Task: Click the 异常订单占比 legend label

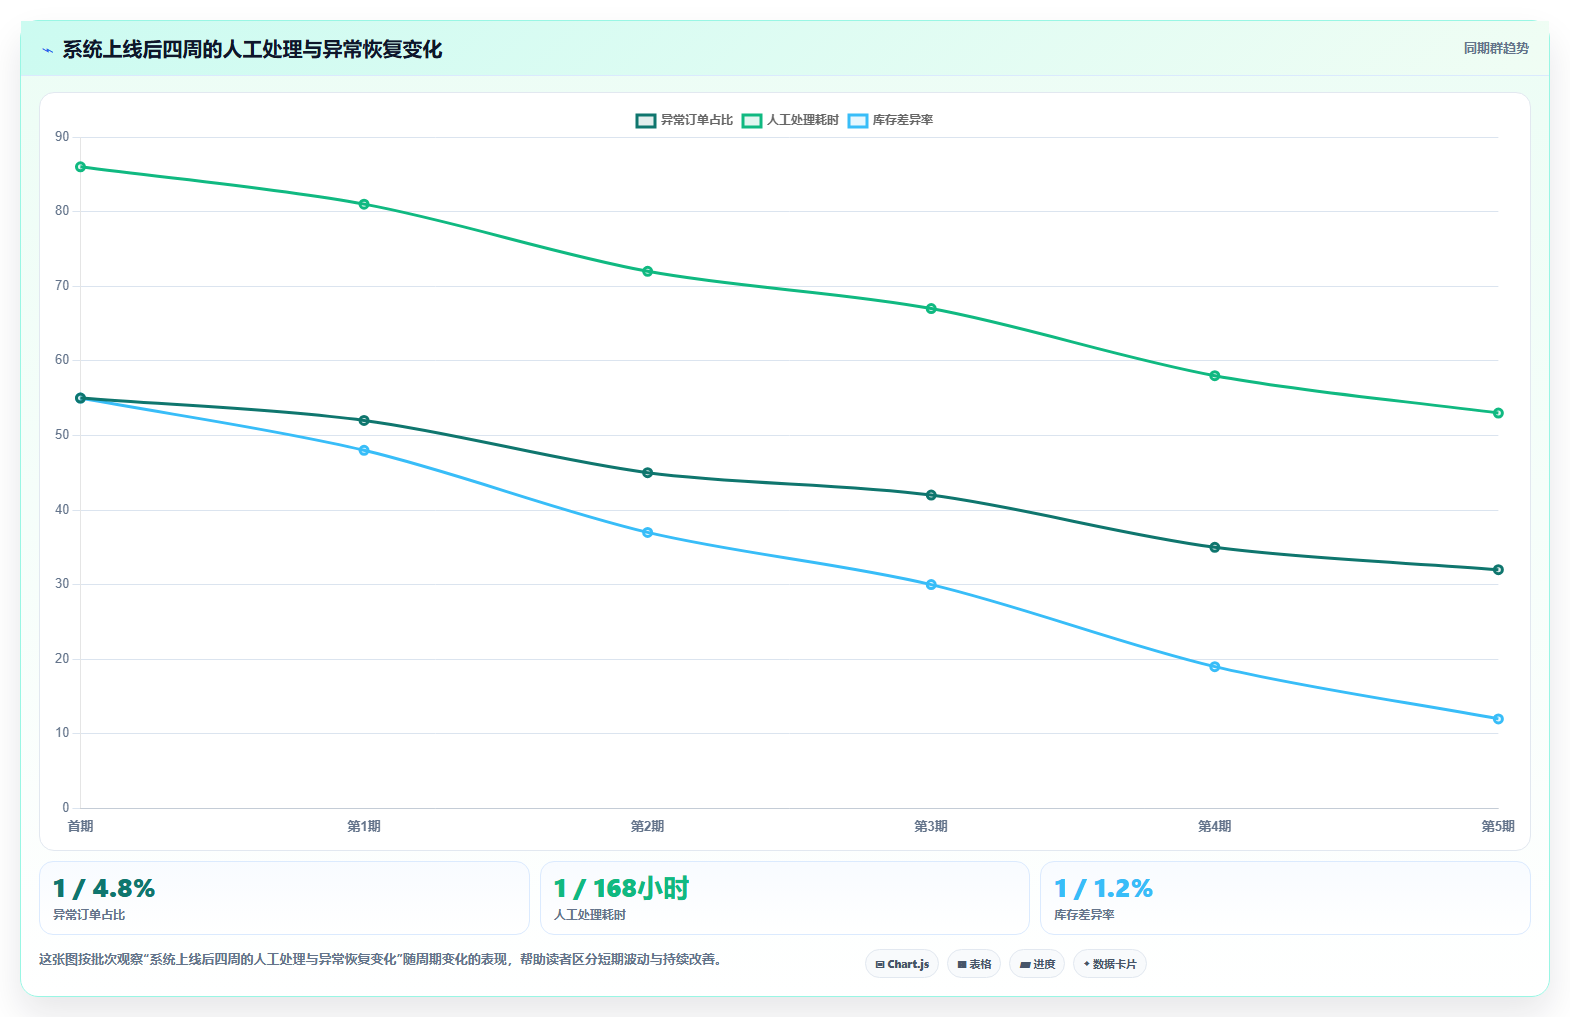Action: point(697,120)
